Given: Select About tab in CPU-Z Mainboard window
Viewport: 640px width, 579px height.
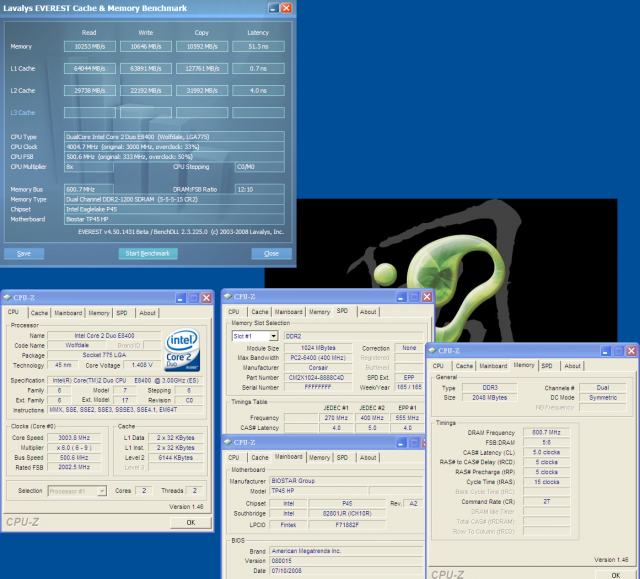Looking at the screenshot, I should pyautogui.click(x=368, y=457).
